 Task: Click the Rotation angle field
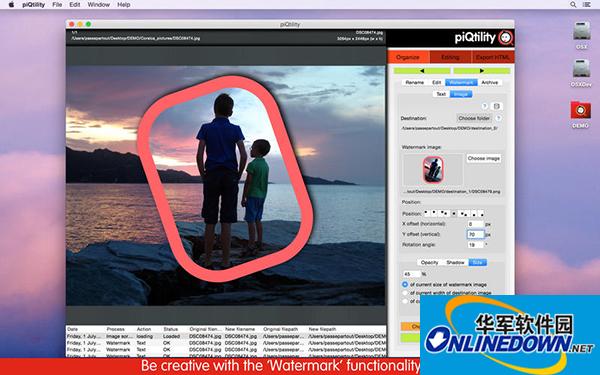475,245
